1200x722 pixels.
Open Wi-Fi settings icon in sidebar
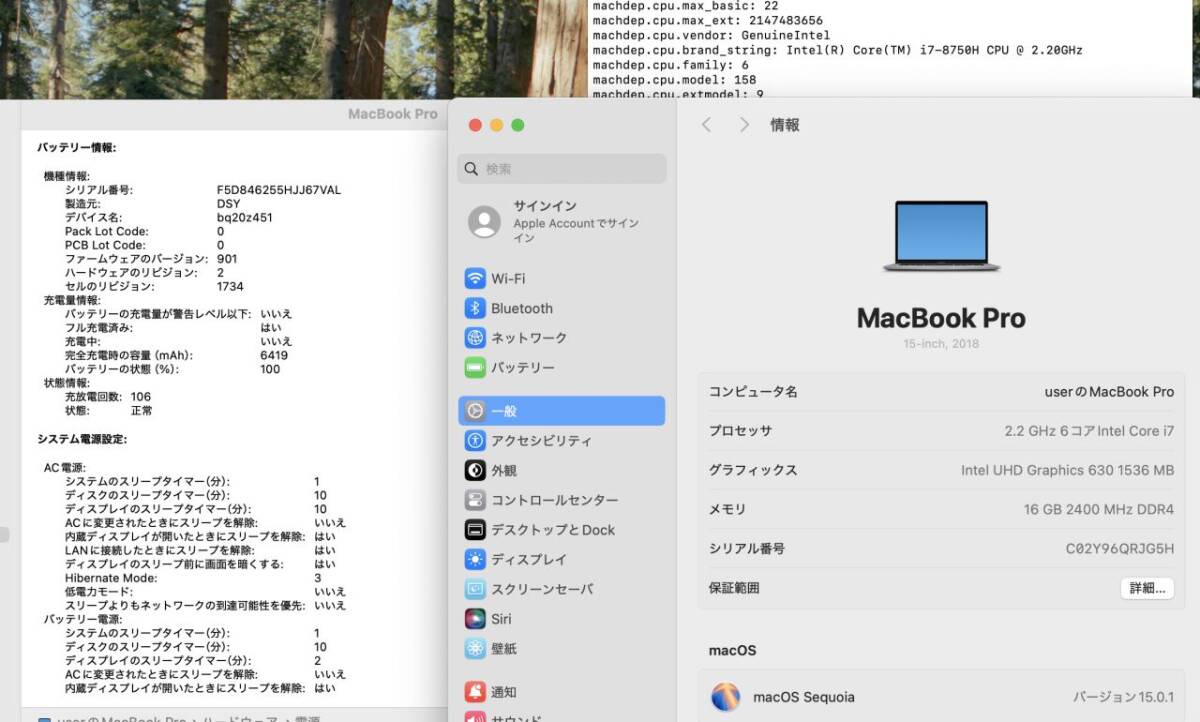tap(475, 278)
